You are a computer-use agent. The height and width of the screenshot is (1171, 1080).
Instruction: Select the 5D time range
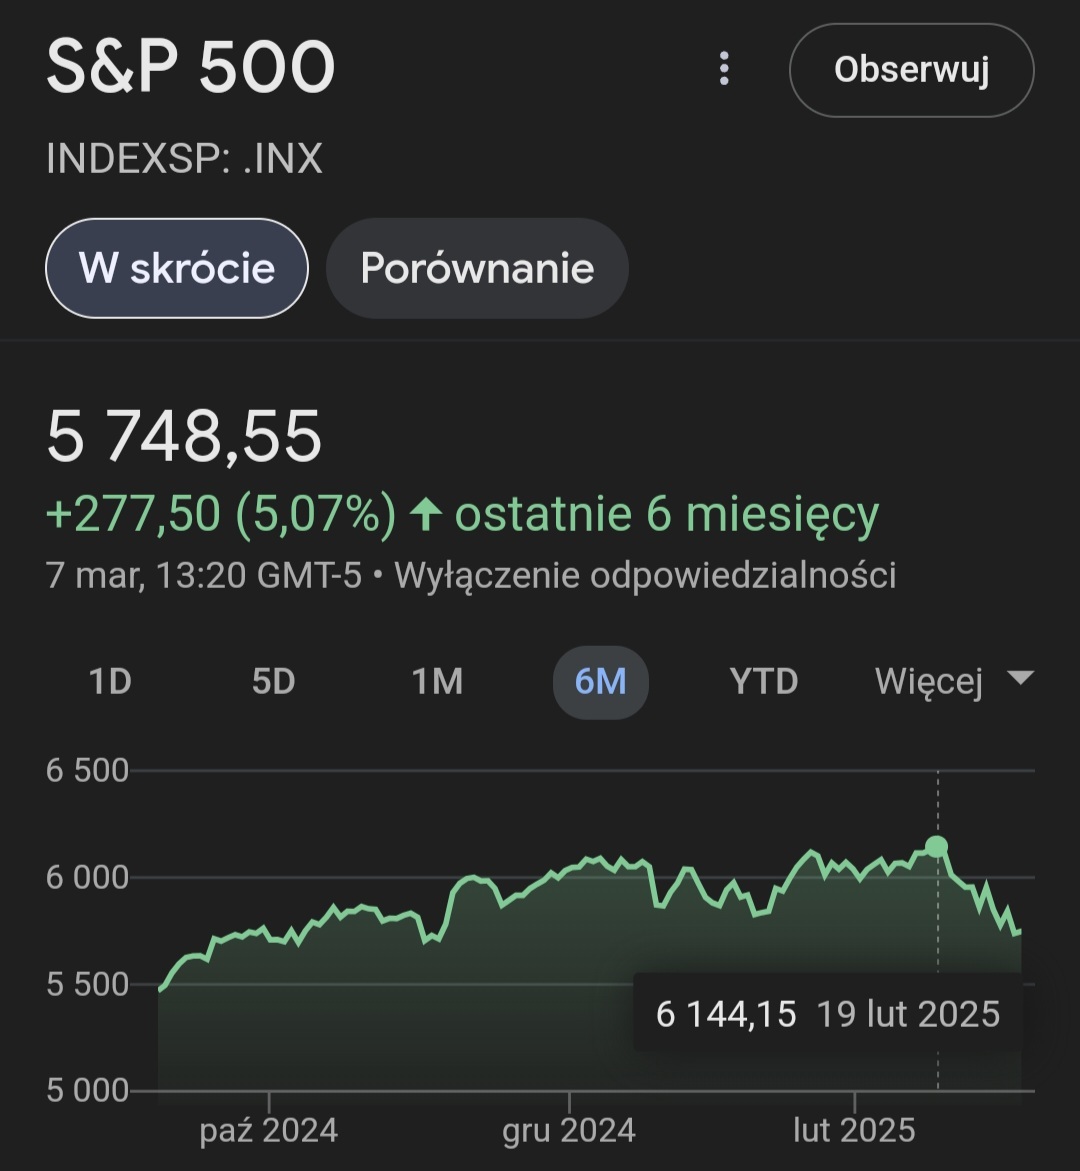click(273, 682)
